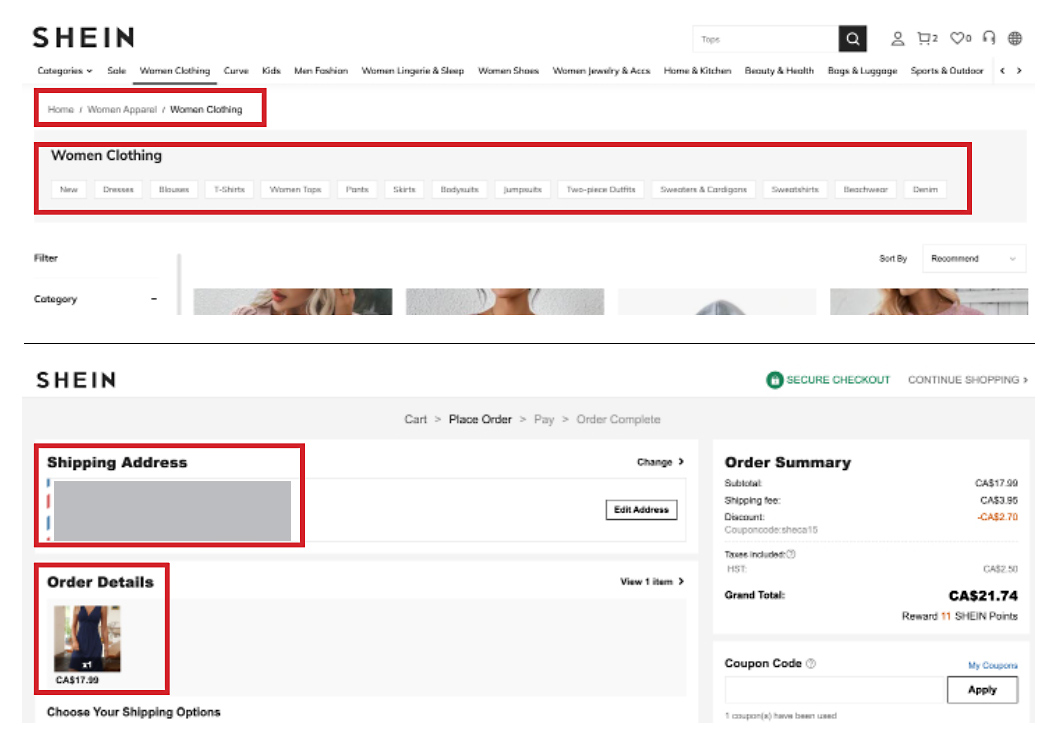Click the Edit Address button
This screenshot has height=755, width=1056.
(x=641, y=510)
